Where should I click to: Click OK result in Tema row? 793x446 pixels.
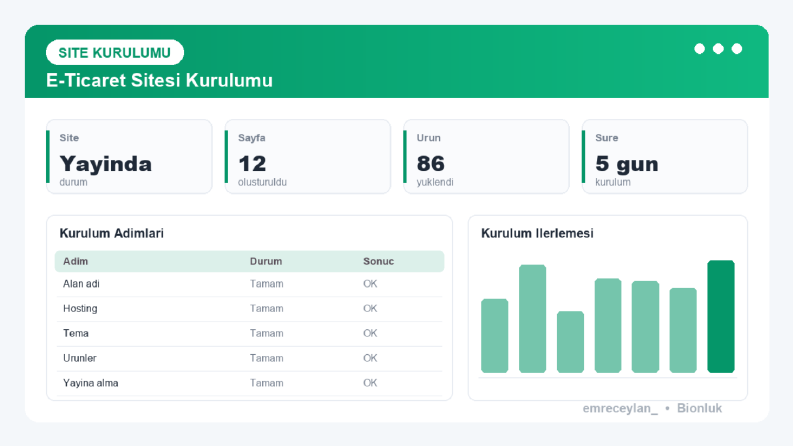pyautogui.click(x=370, y=333)
